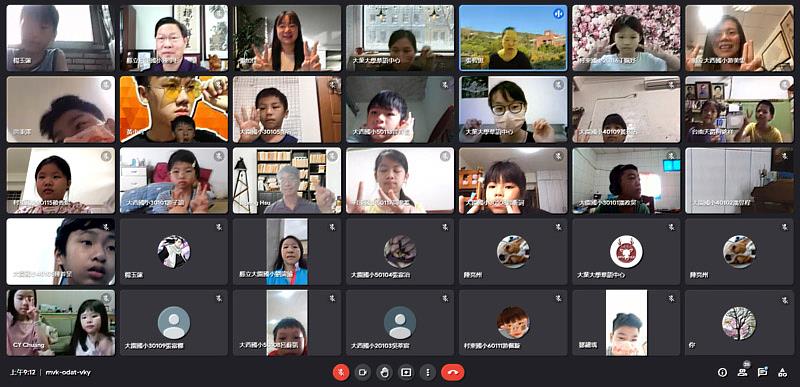Select the grey default avatar 大園國小30109 tile

click(174, 323)
